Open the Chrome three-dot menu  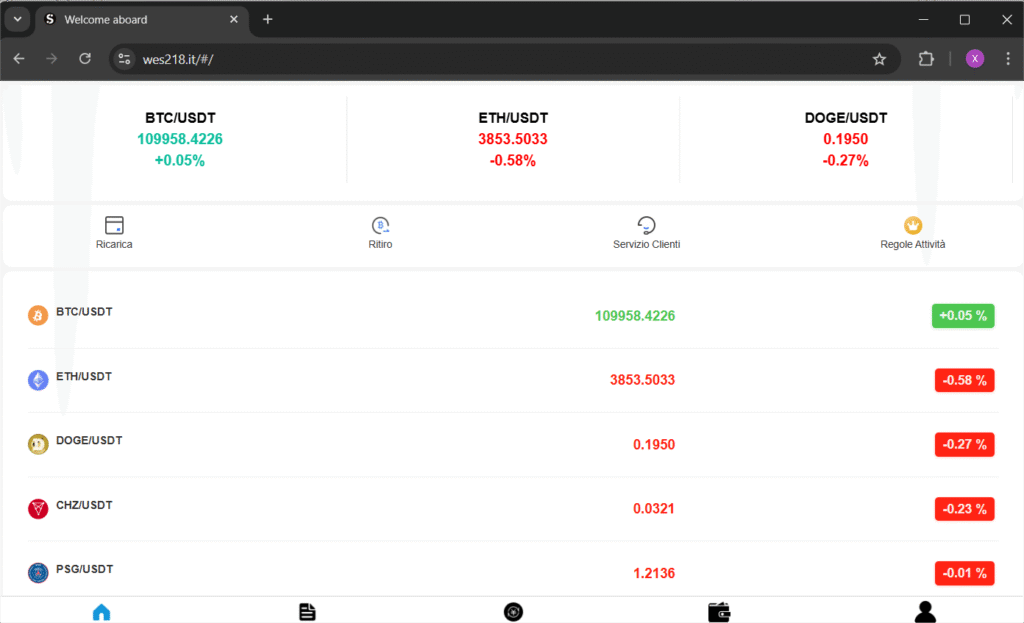(x=1005, y=59)
